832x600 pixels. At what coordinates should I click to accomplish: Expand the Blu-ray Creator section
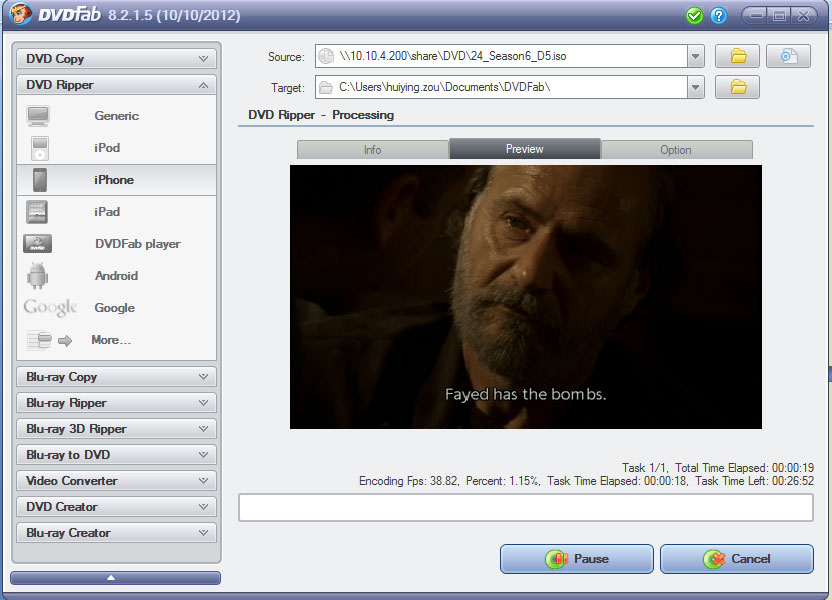point(116,533)
